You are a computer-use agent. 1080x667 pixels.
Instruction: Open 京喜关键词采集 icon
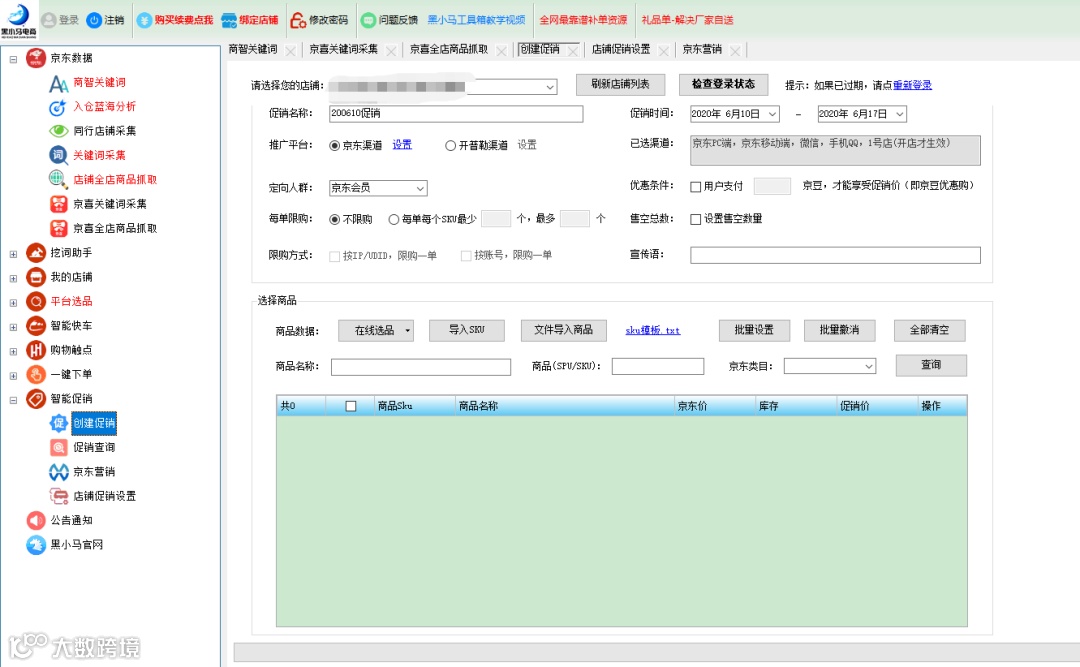[59, 204]
